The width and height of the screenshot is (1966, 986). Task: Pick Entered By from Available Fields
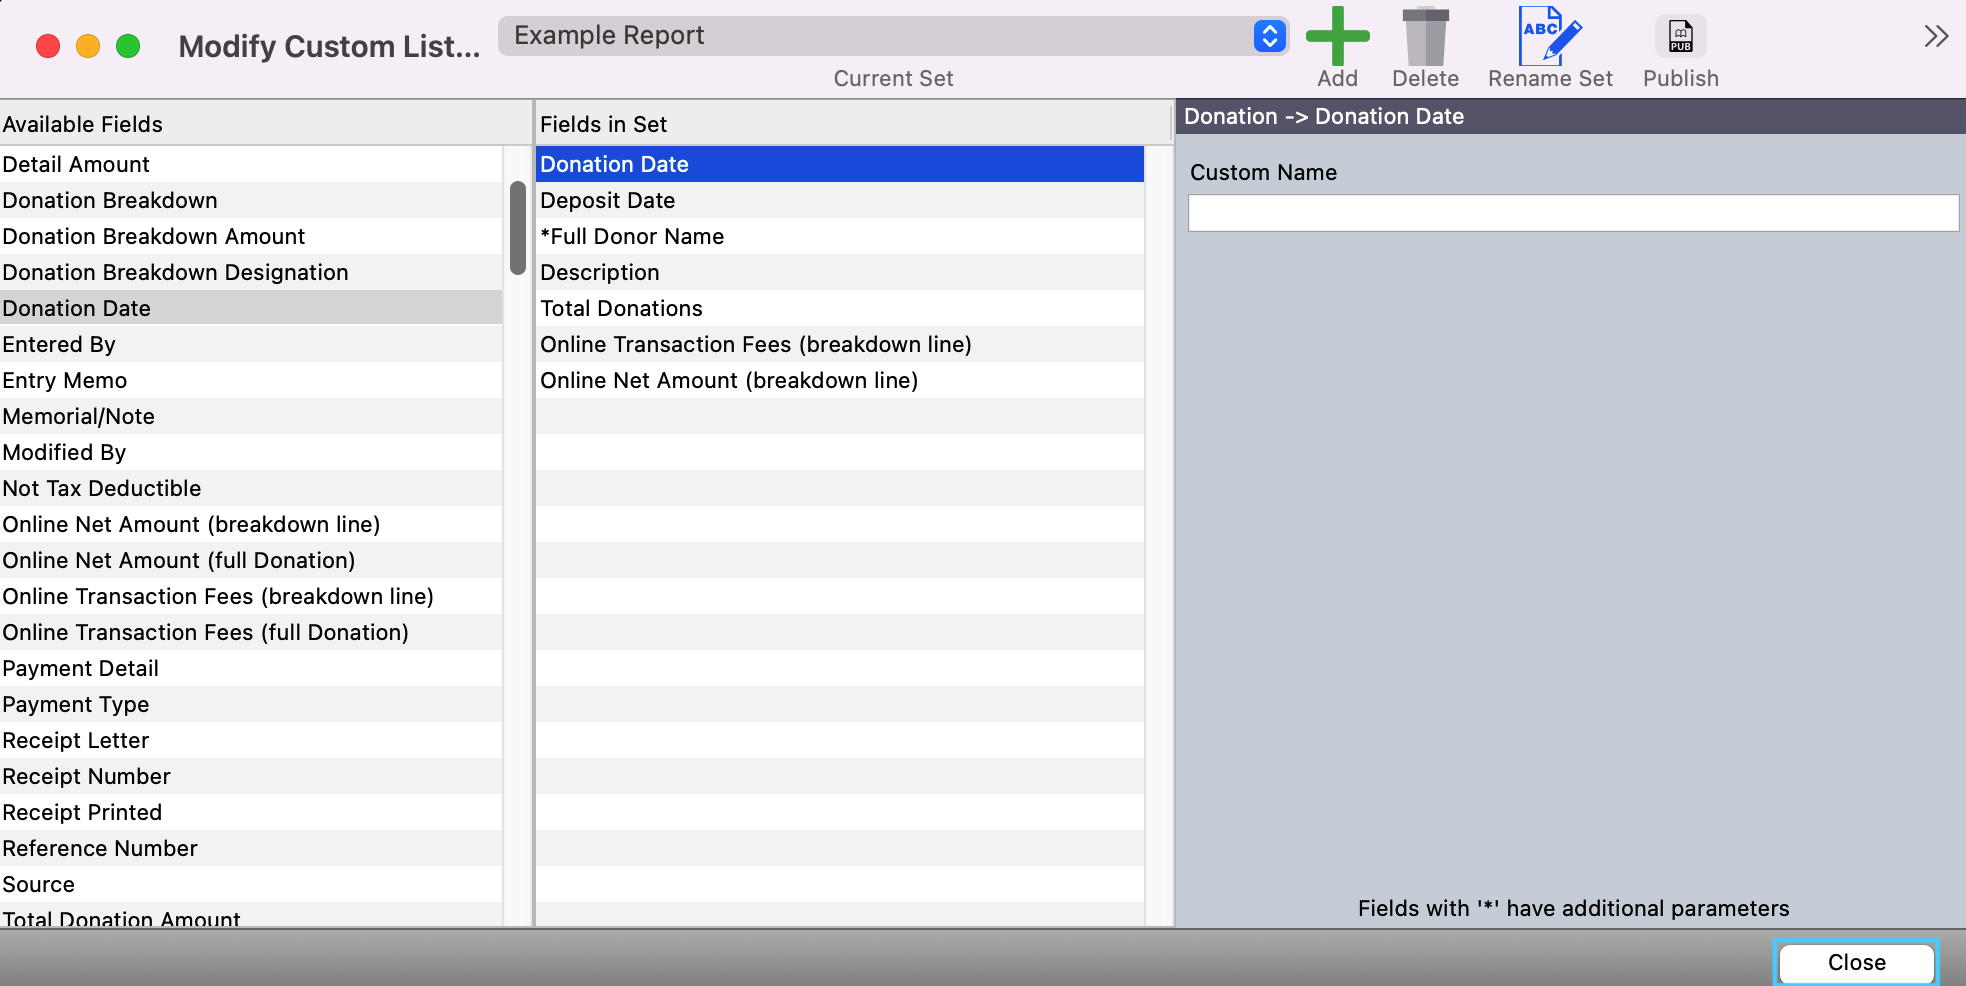(x=59, y=345)
